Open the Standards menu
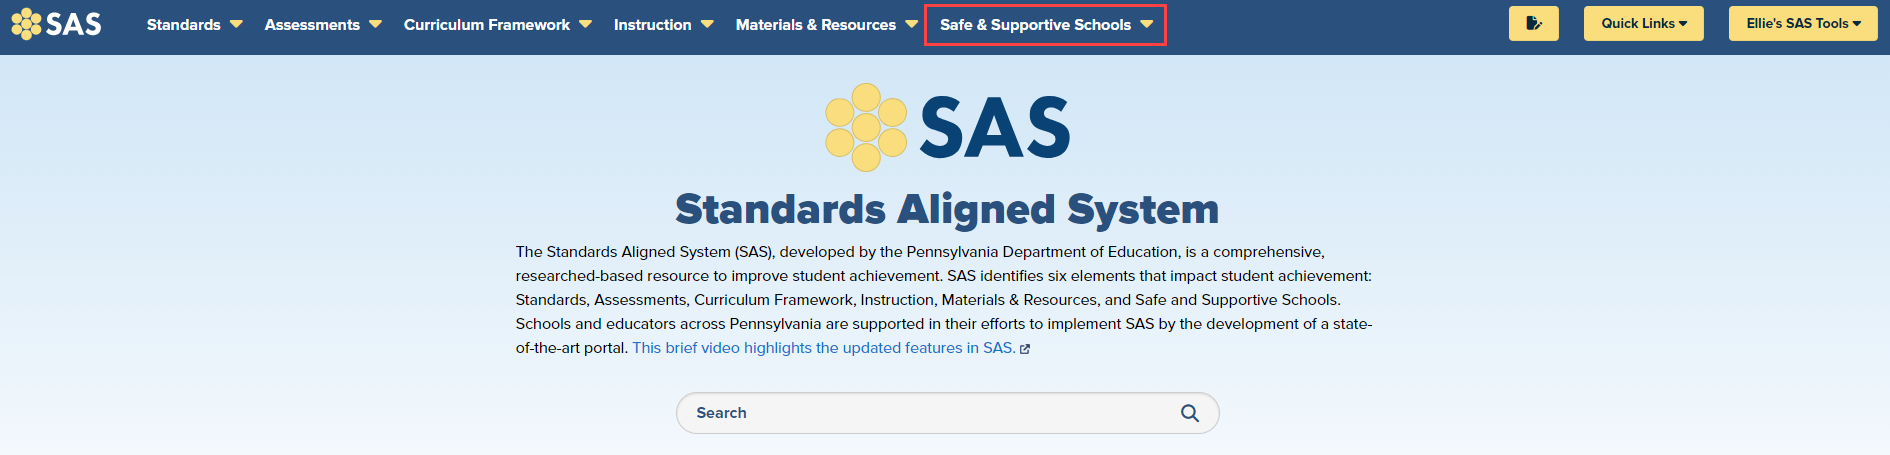 point(184,24)
